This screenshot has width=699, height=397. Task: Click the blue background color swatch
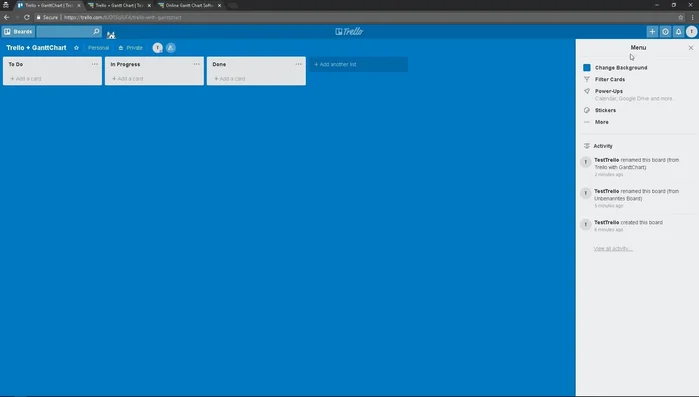click(587, 68)
